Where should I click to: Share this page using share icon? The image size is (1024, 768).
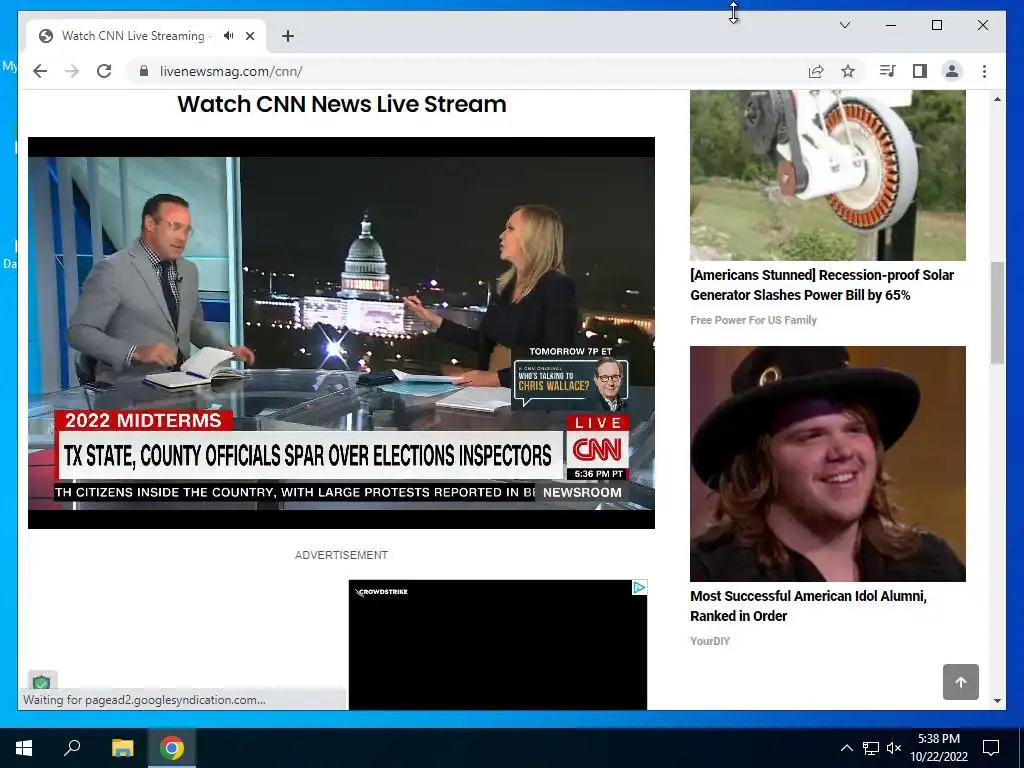click(816, 71)
